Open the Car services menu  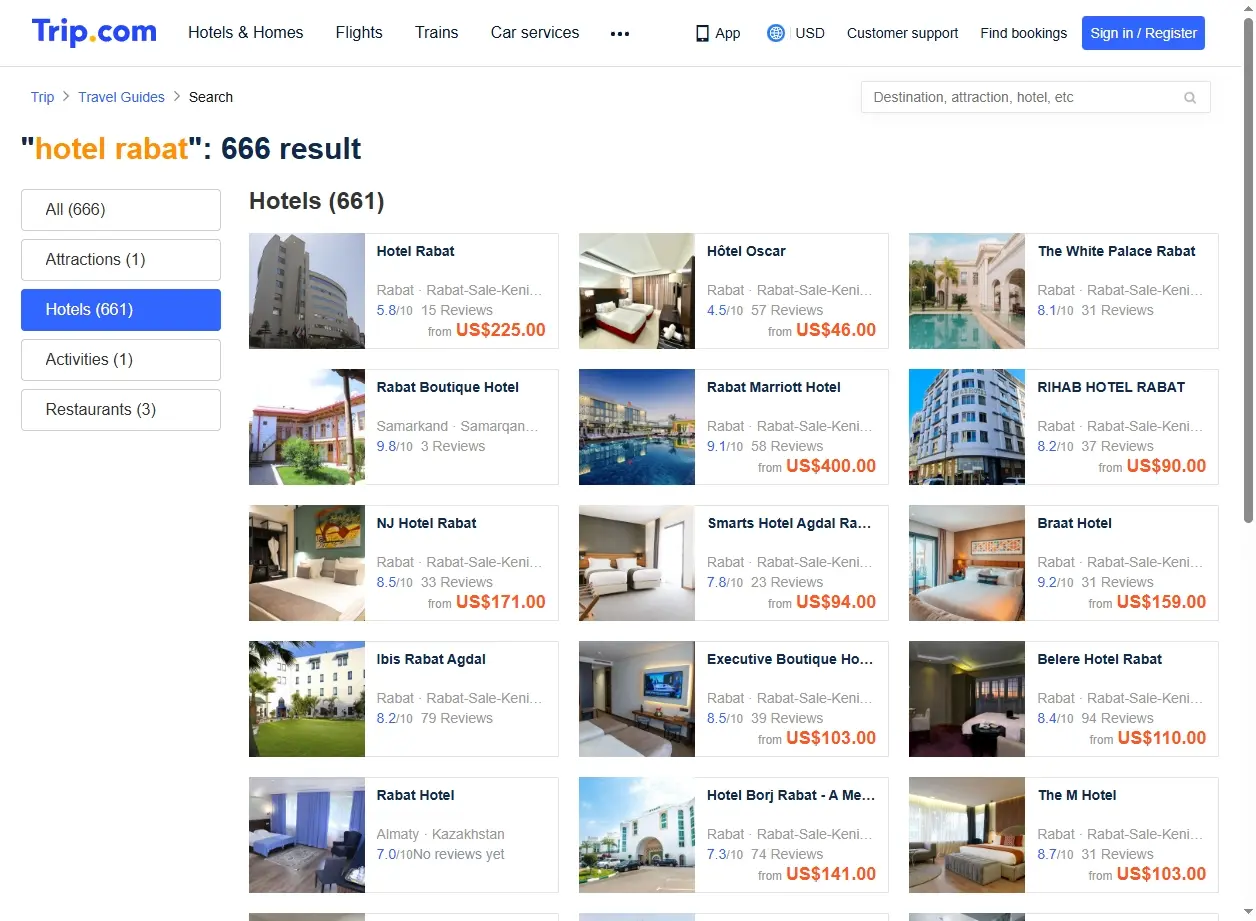coord(535,33)
